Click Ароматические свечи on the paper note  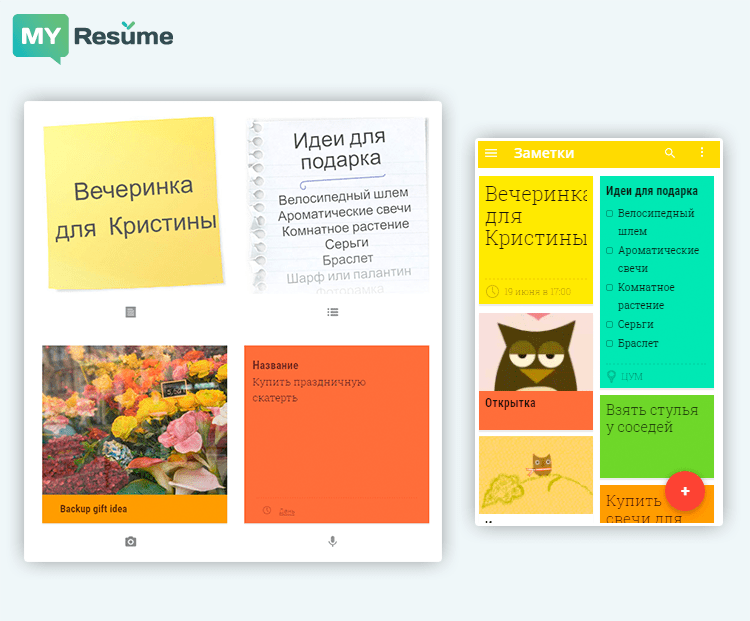click(x=344, y=212)
